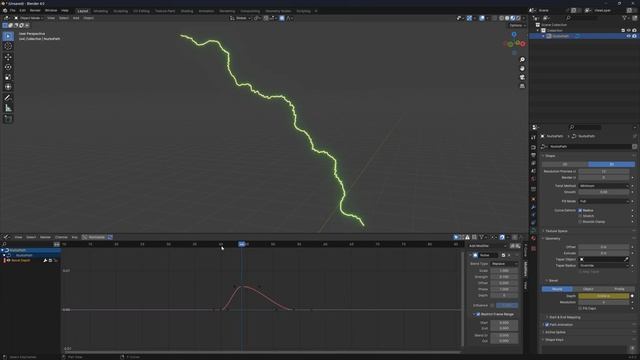This screenshot has width=640, height=360.
Task: Open the Scene properties tab icon
Action: click(533, 171)
